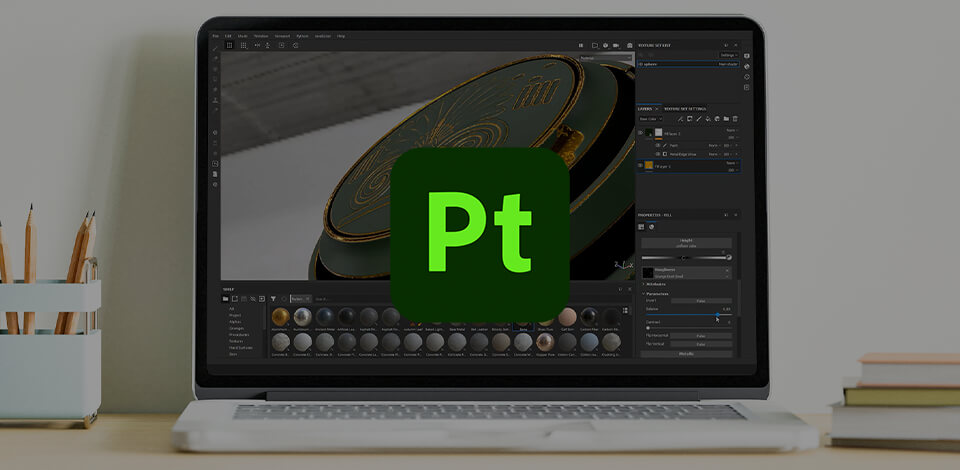Open the Viewport menu
This screenshot has height=470, width=960.
[282, 36]
